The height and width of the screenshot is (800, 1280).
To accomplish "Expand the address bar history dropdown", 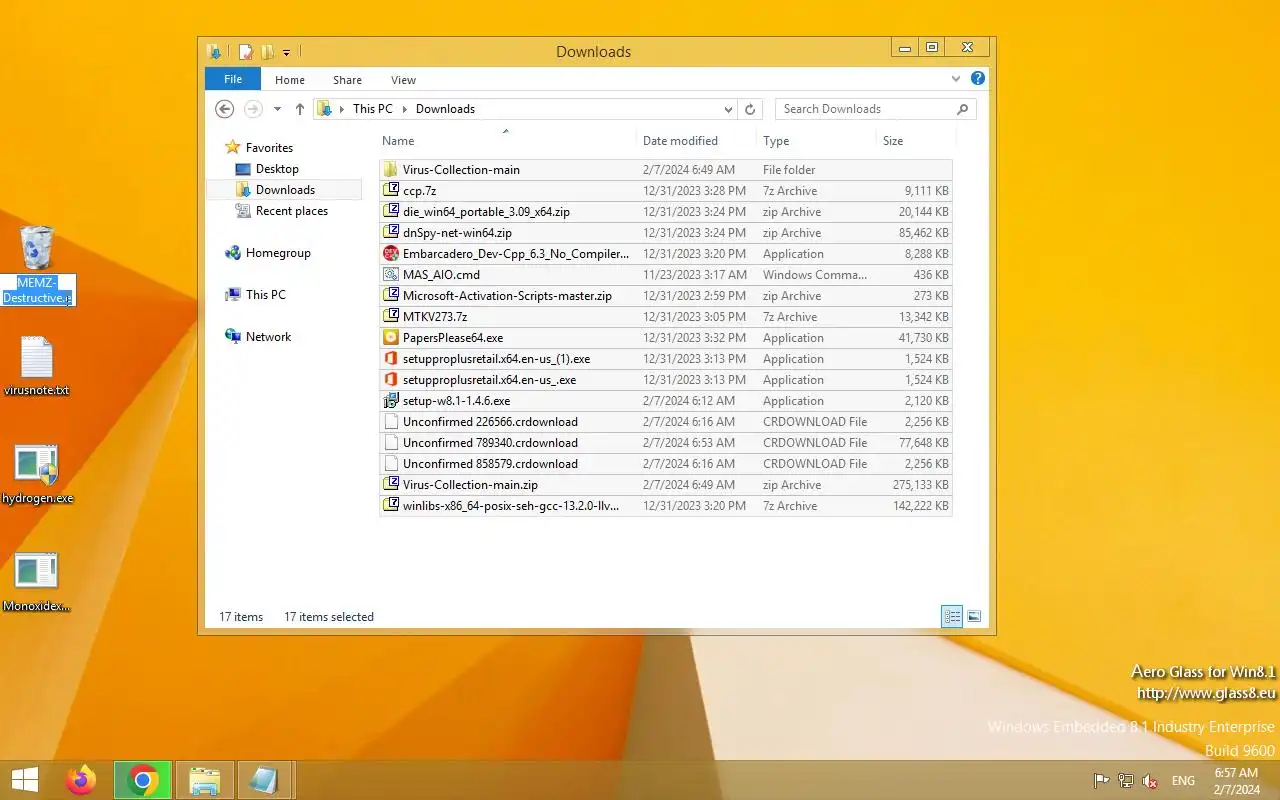I will coord(728,109).
